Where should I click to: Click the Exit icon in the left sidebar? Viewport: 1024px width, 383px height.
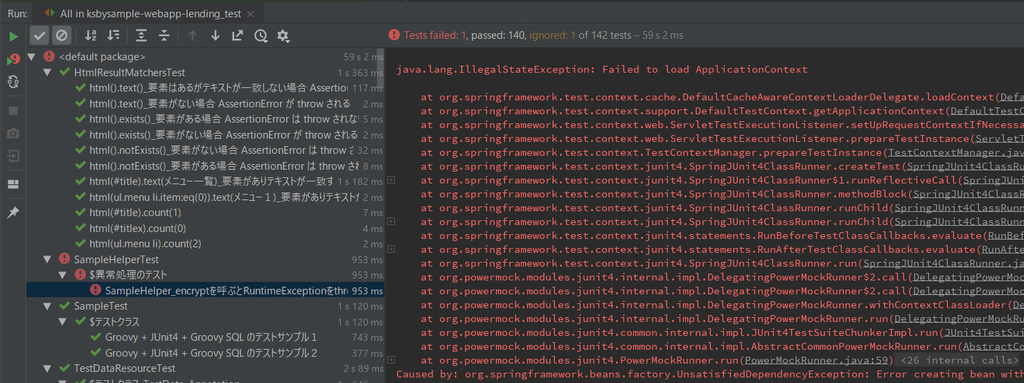tap(13, 156)
